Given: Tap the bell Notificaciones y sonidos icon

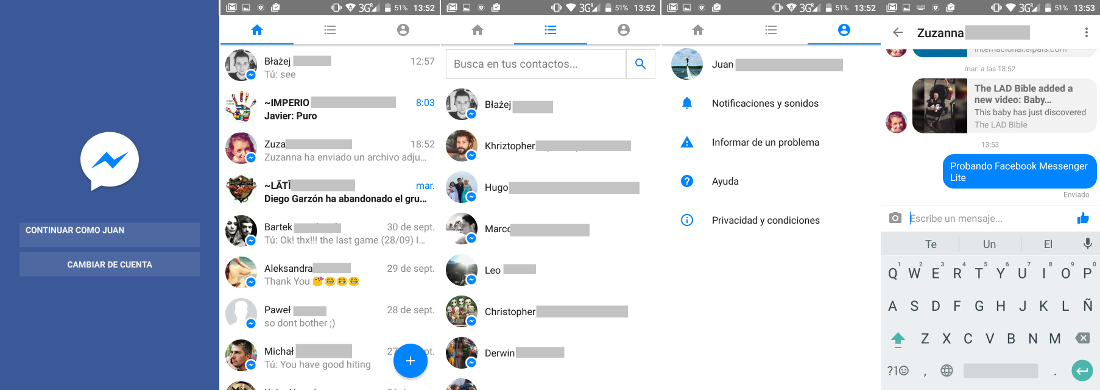Looking at the screenshot, I should 687,103.
